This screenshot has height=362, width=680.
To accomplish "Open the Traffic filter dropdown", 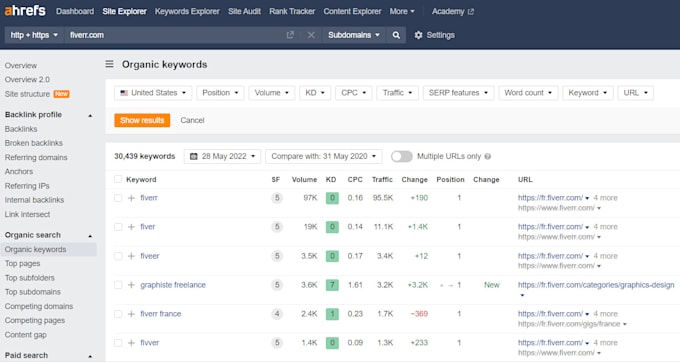I will tap(397, 93).
